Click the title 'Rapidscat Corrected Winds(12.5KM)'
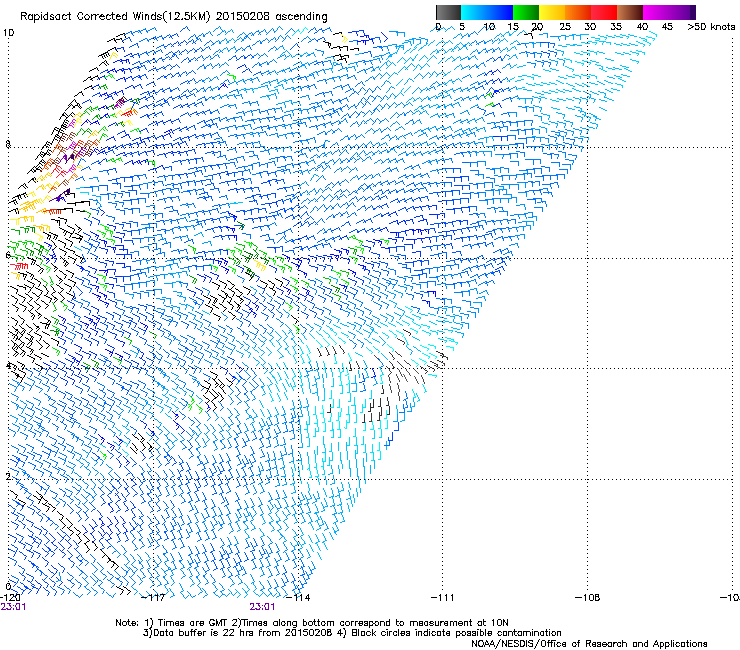This screenshot has height=650, width=740. [x=116, y=17]
